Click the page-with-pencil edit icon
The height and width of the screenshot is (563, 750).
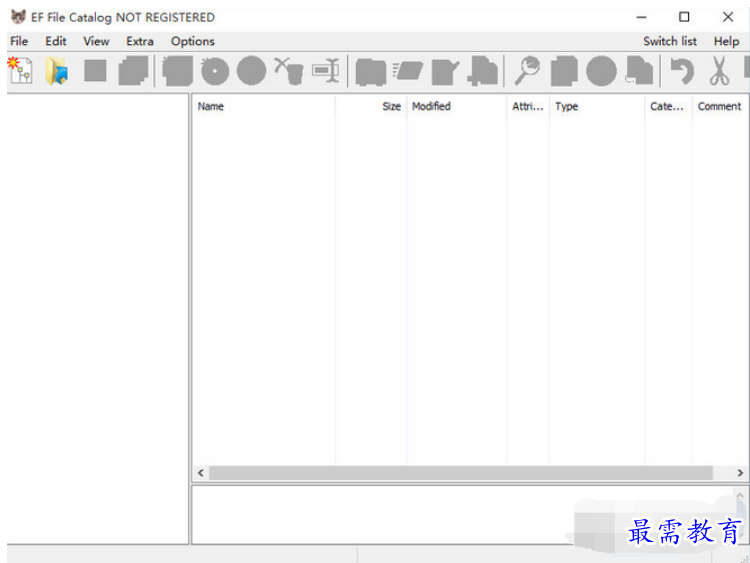pyautogui.click(x=445, y=72)
